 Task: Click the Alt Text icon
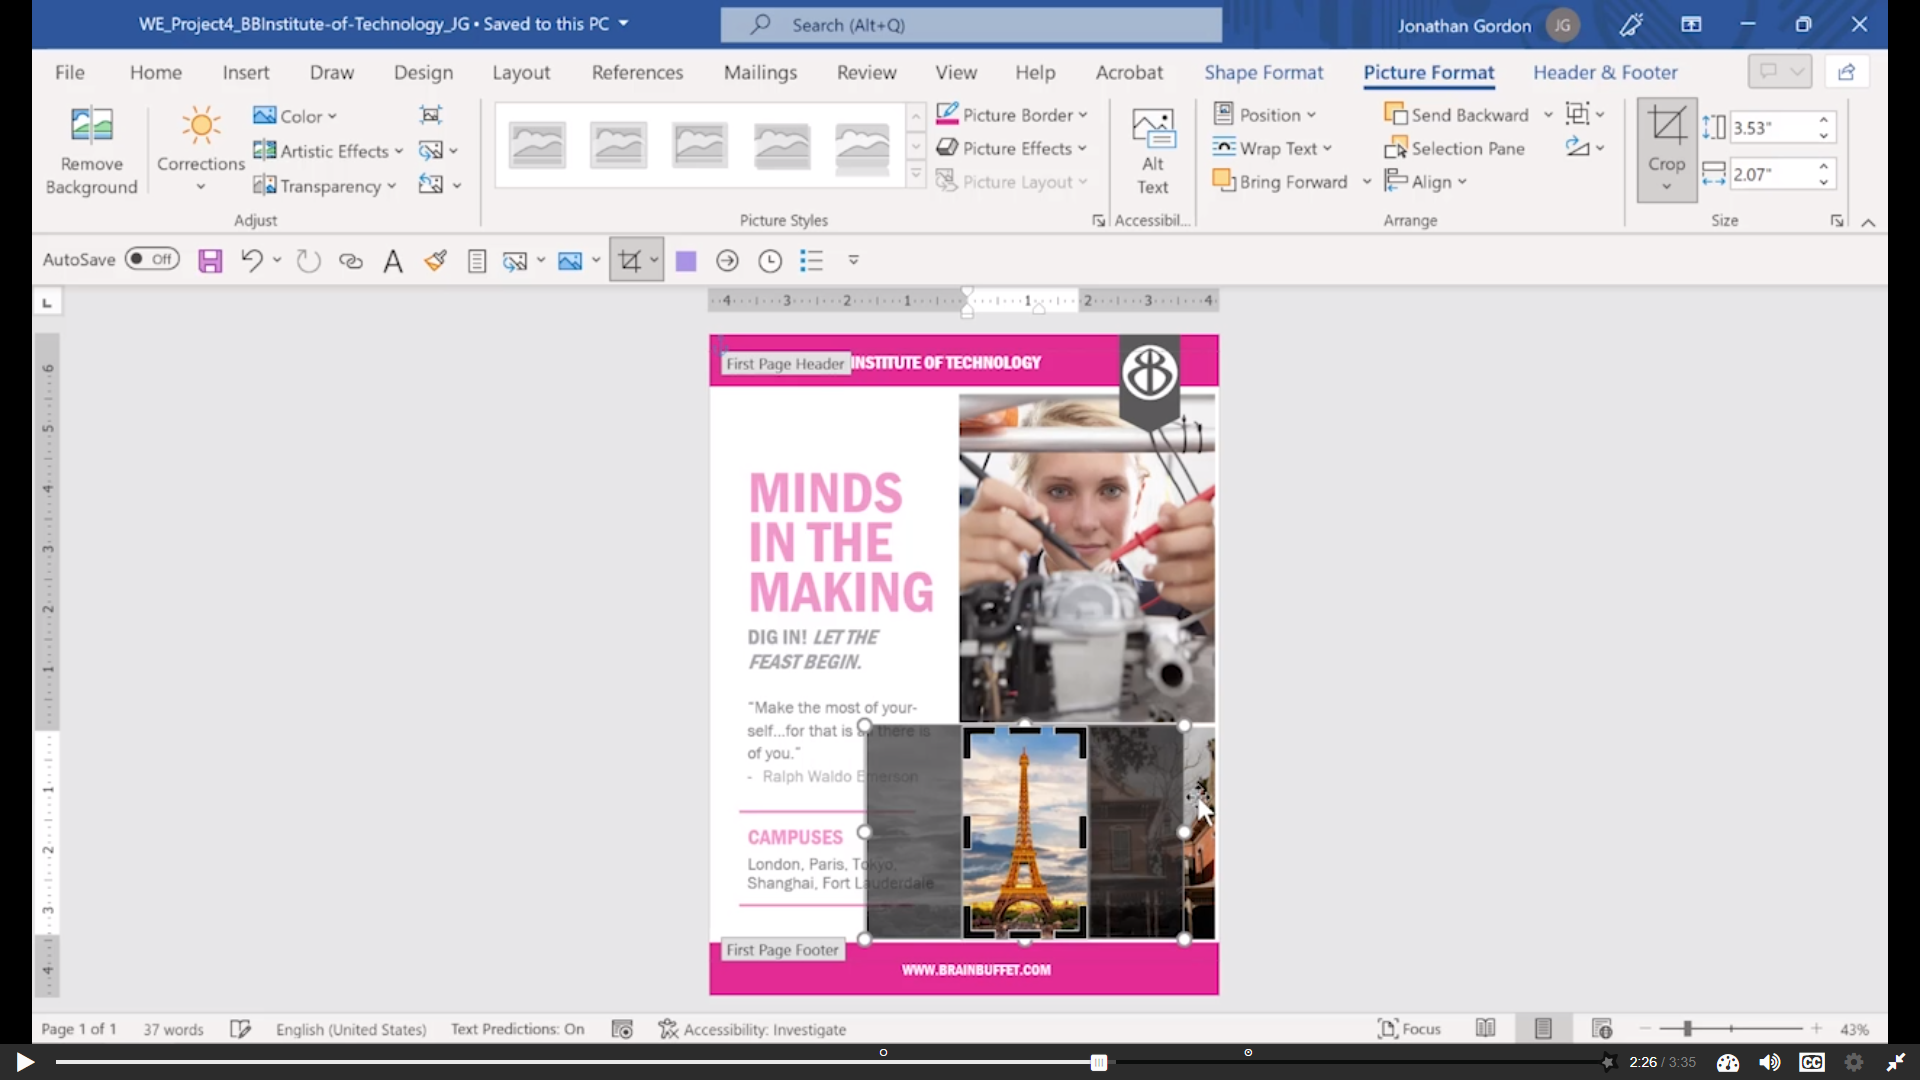[1152, 130]
